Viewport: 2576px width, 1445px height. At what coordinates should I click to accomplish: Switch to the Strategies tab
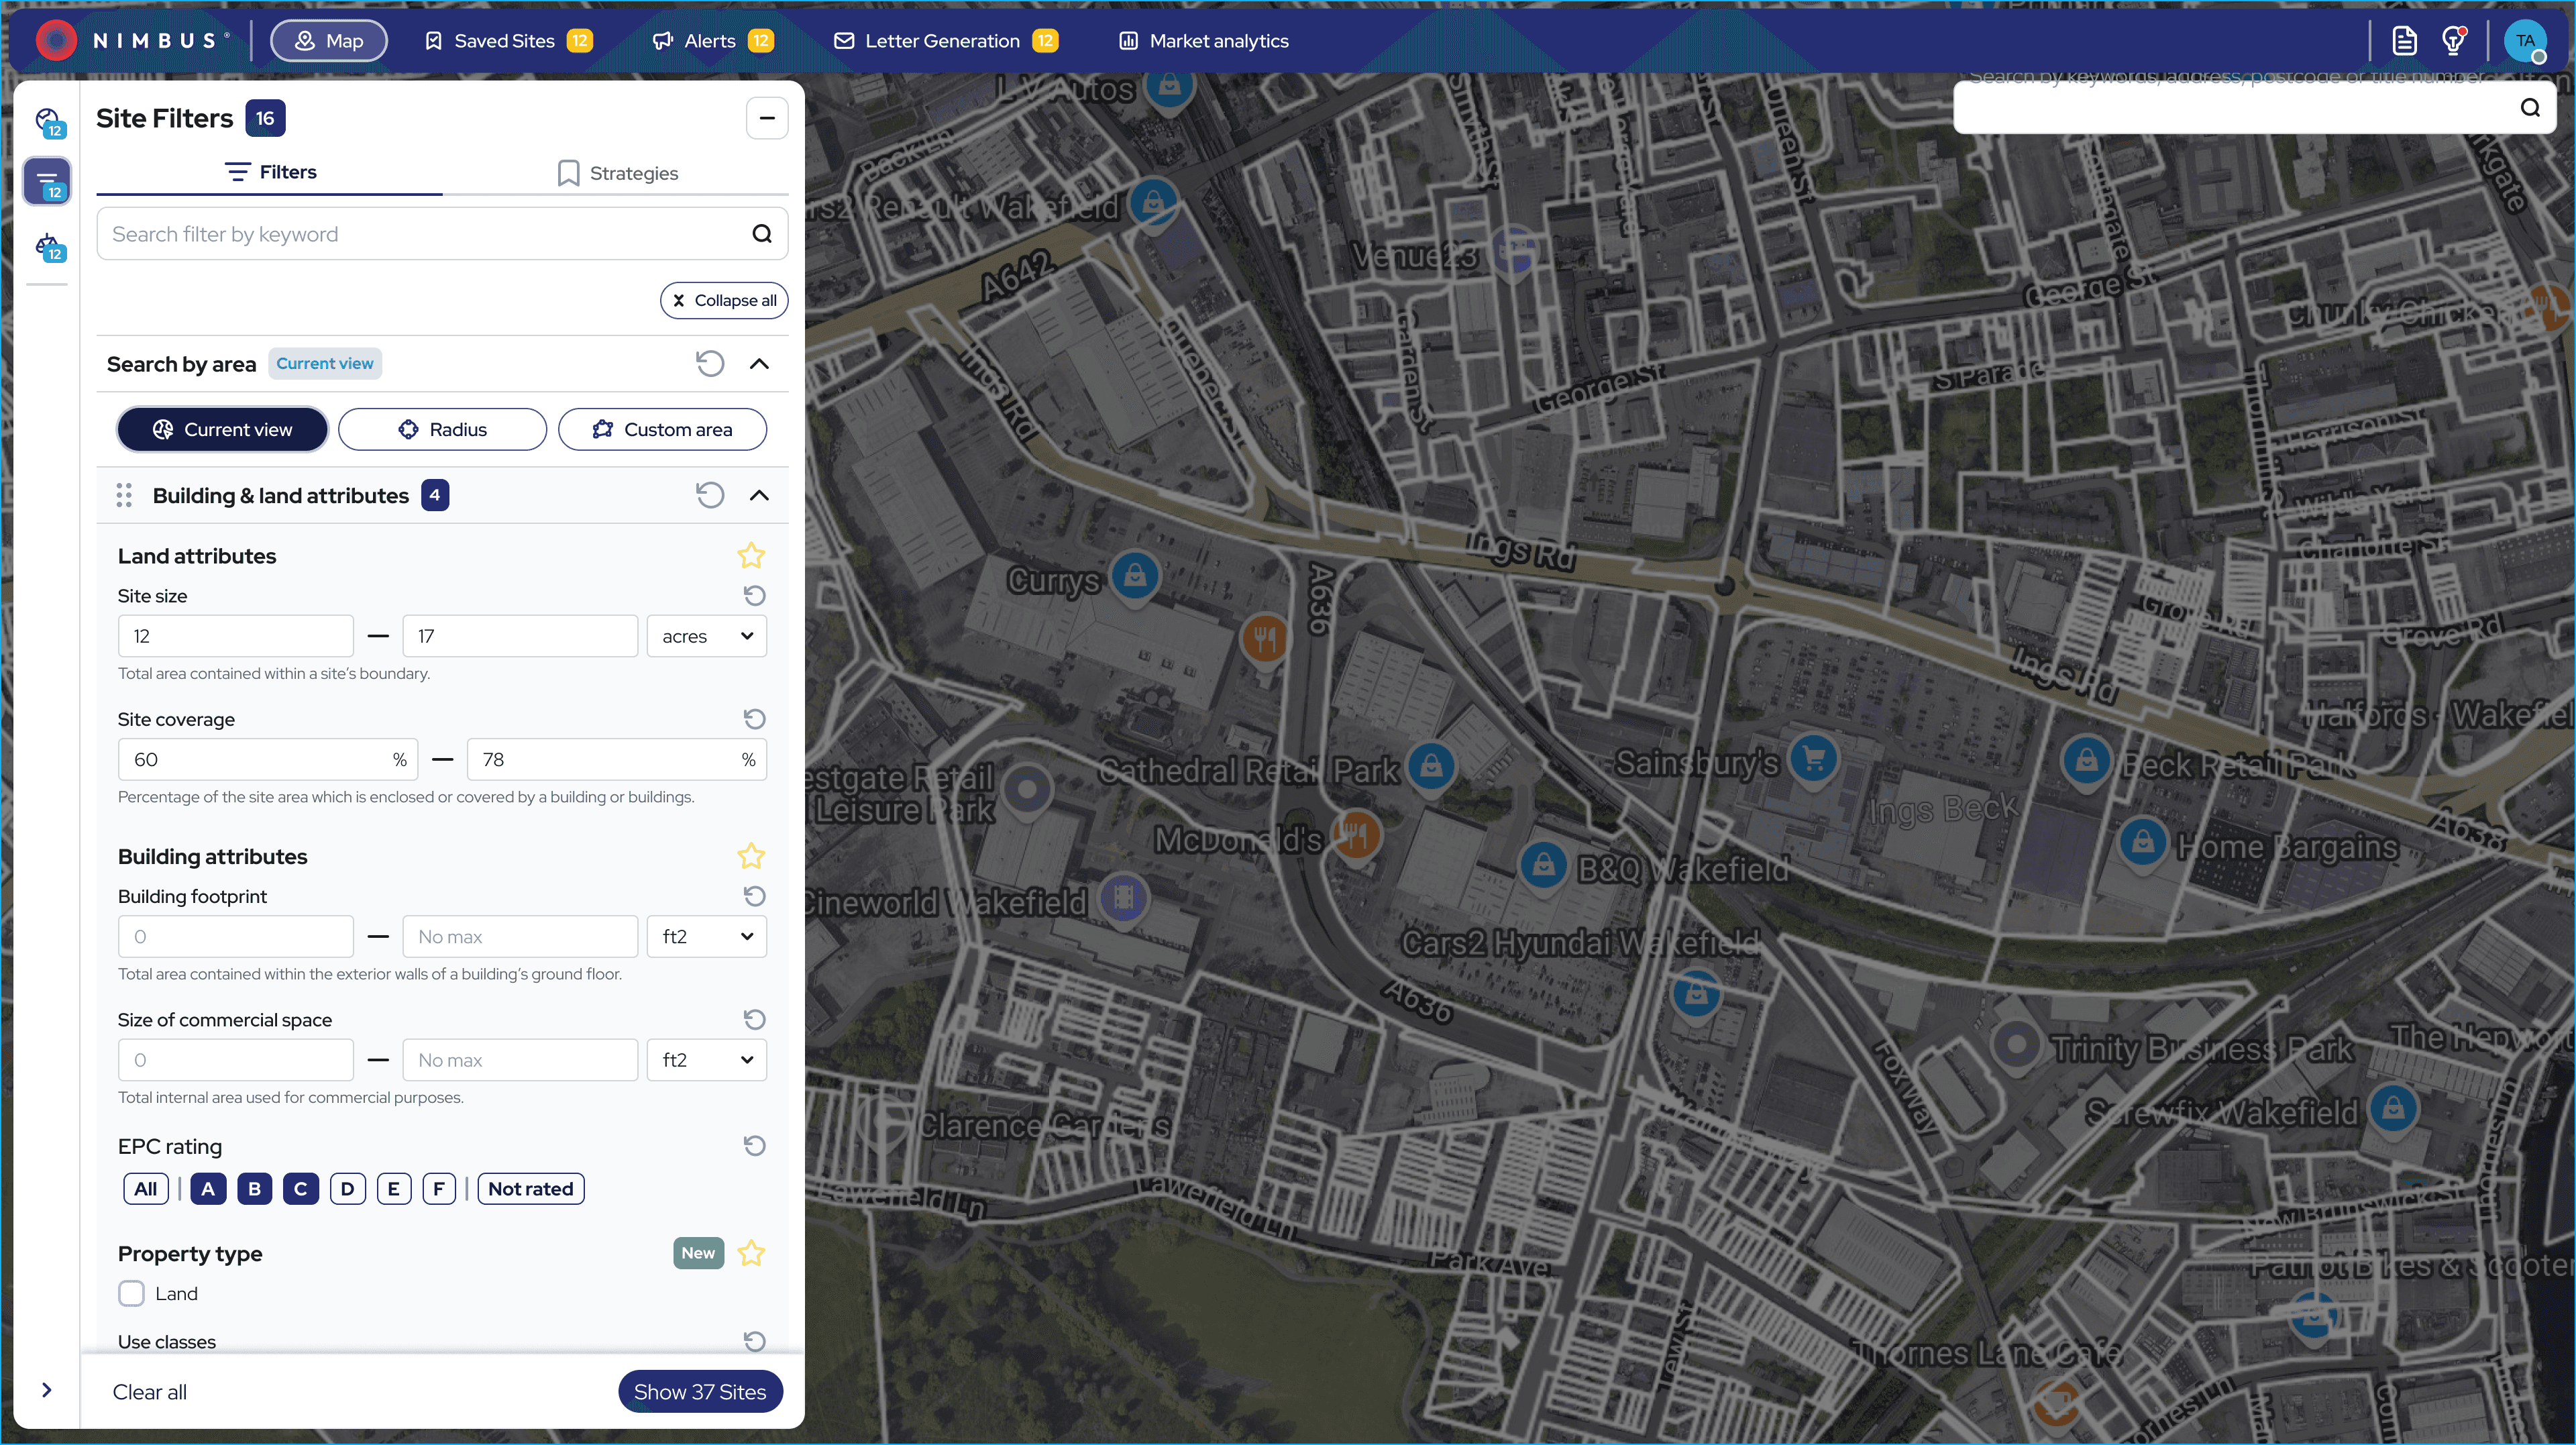point(617,173)
